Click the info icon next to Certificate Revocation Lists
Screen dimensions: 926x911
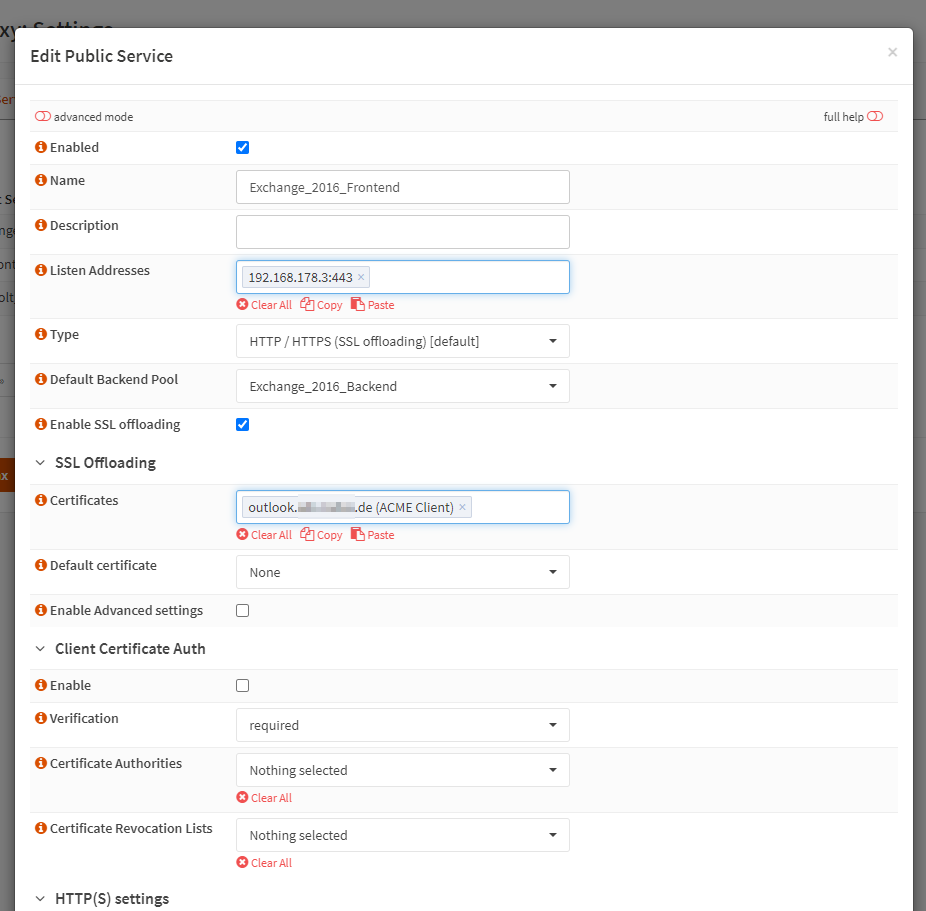(x=41, y=828)
